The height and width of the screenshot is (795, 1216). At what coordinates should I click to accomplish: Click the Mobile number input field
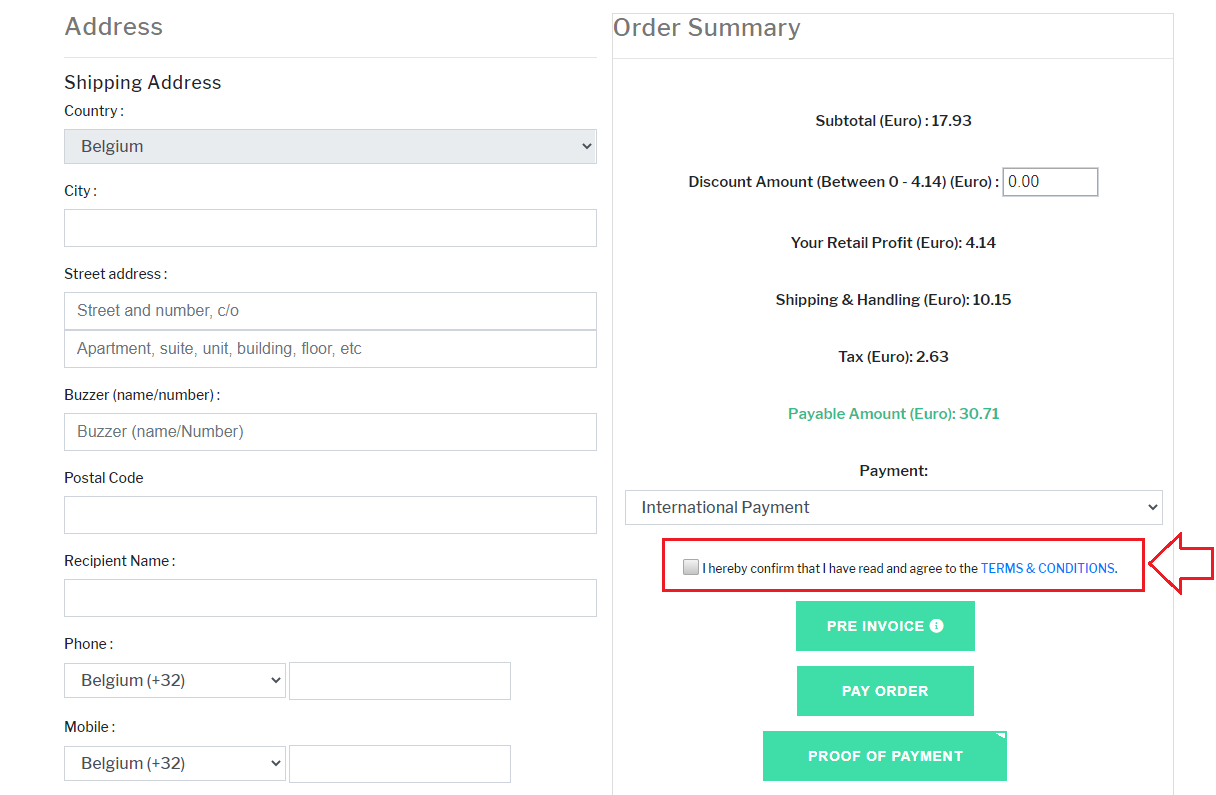click(x=400, y=764)
